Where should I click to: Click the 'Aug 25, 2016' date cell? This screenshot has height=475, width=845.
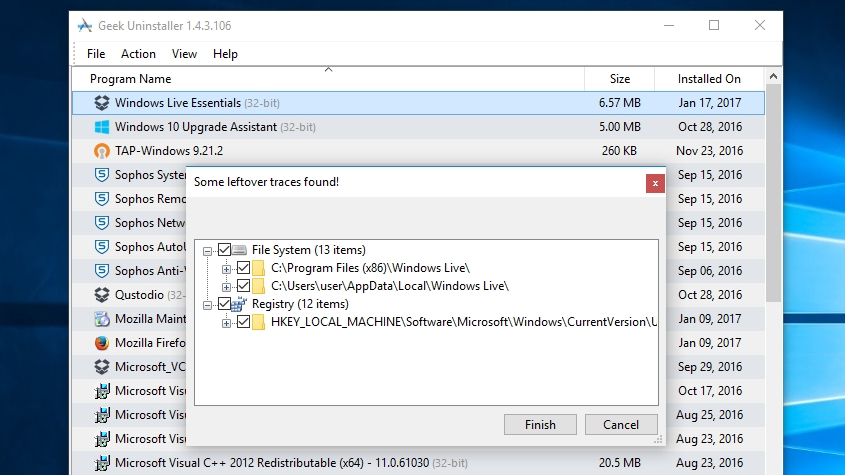pyautogui.click(x=710, y=415)
